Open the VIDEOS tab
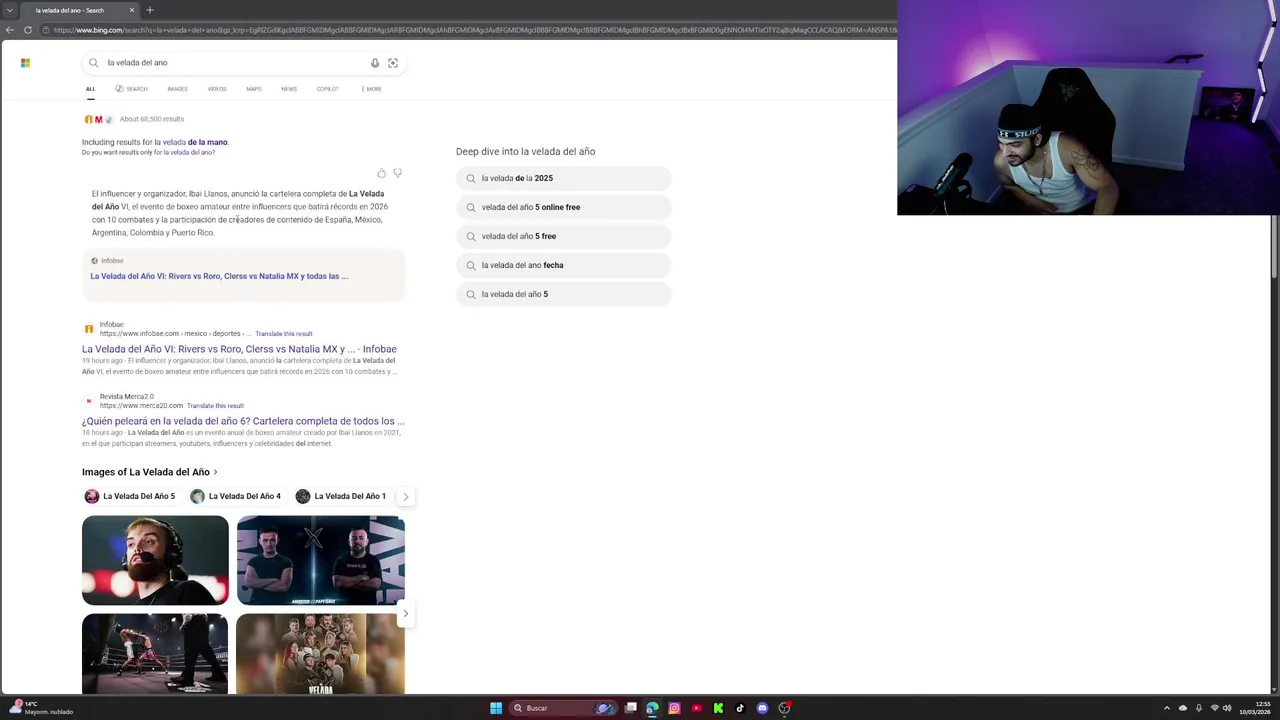Viewport: 1280px width, 720px height. click(x=217, y=89)
